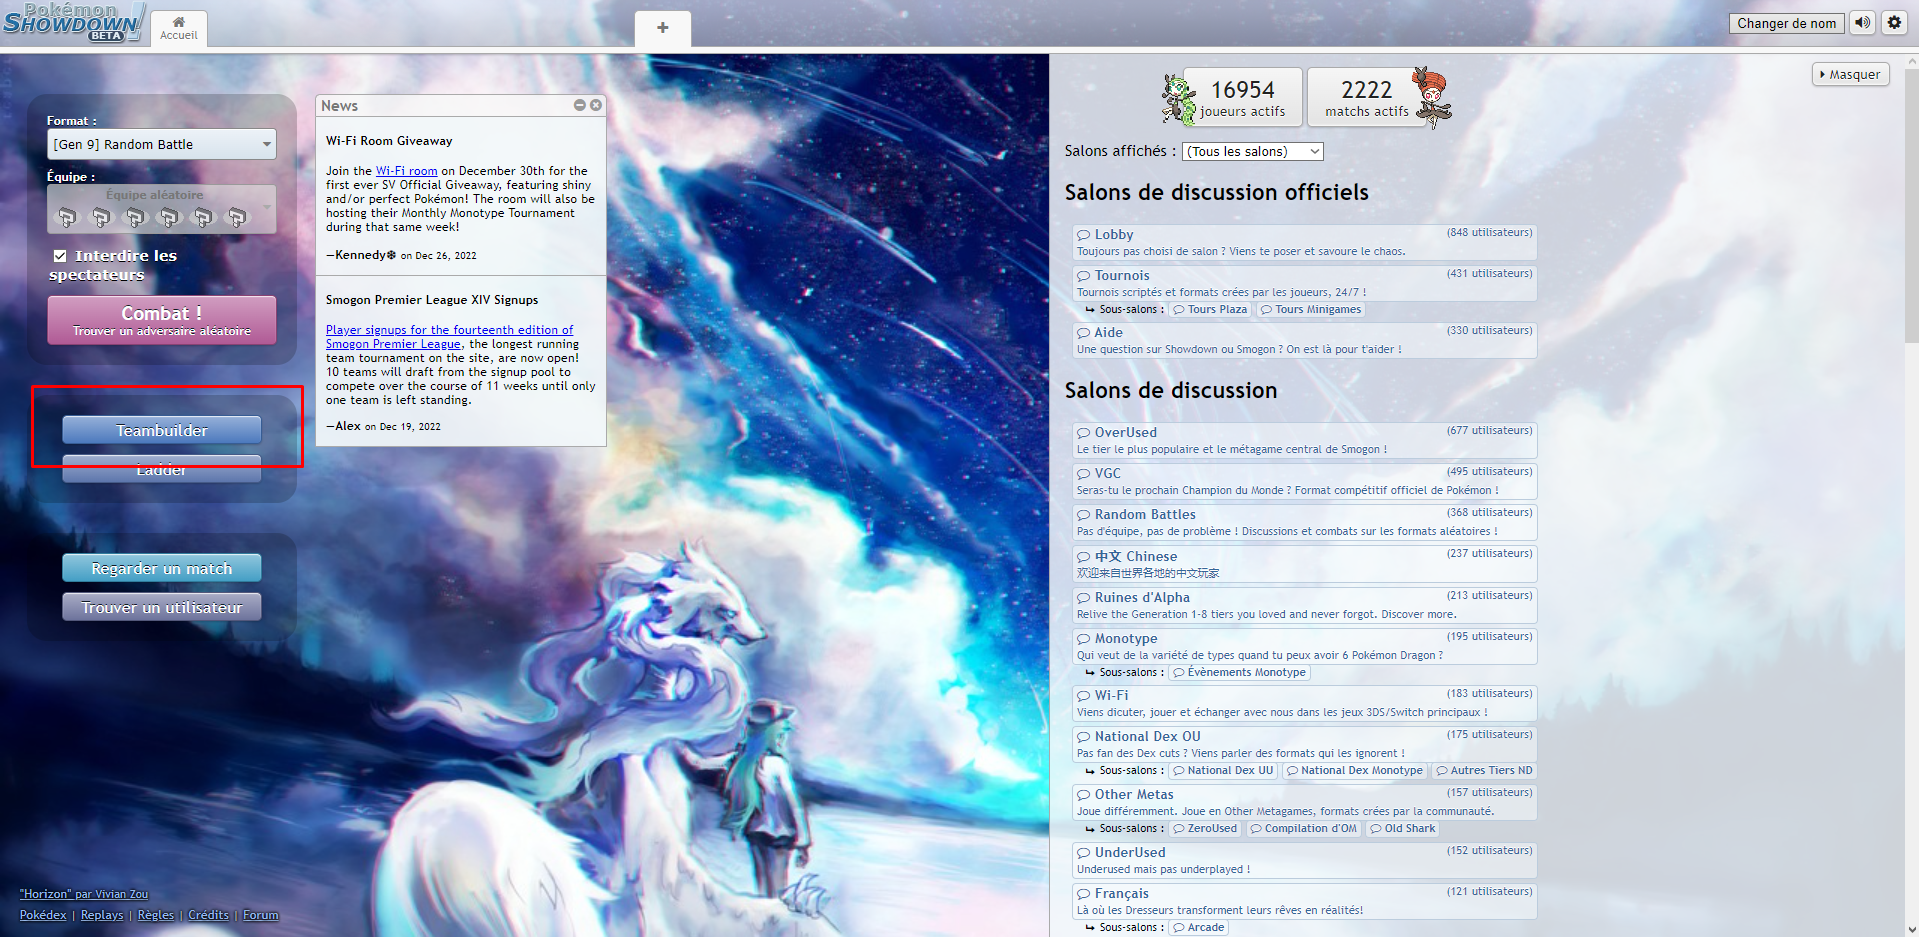This screenshot has height=937, width=1919.
Task: Join the Monotype room
Action: (1305, 646)
